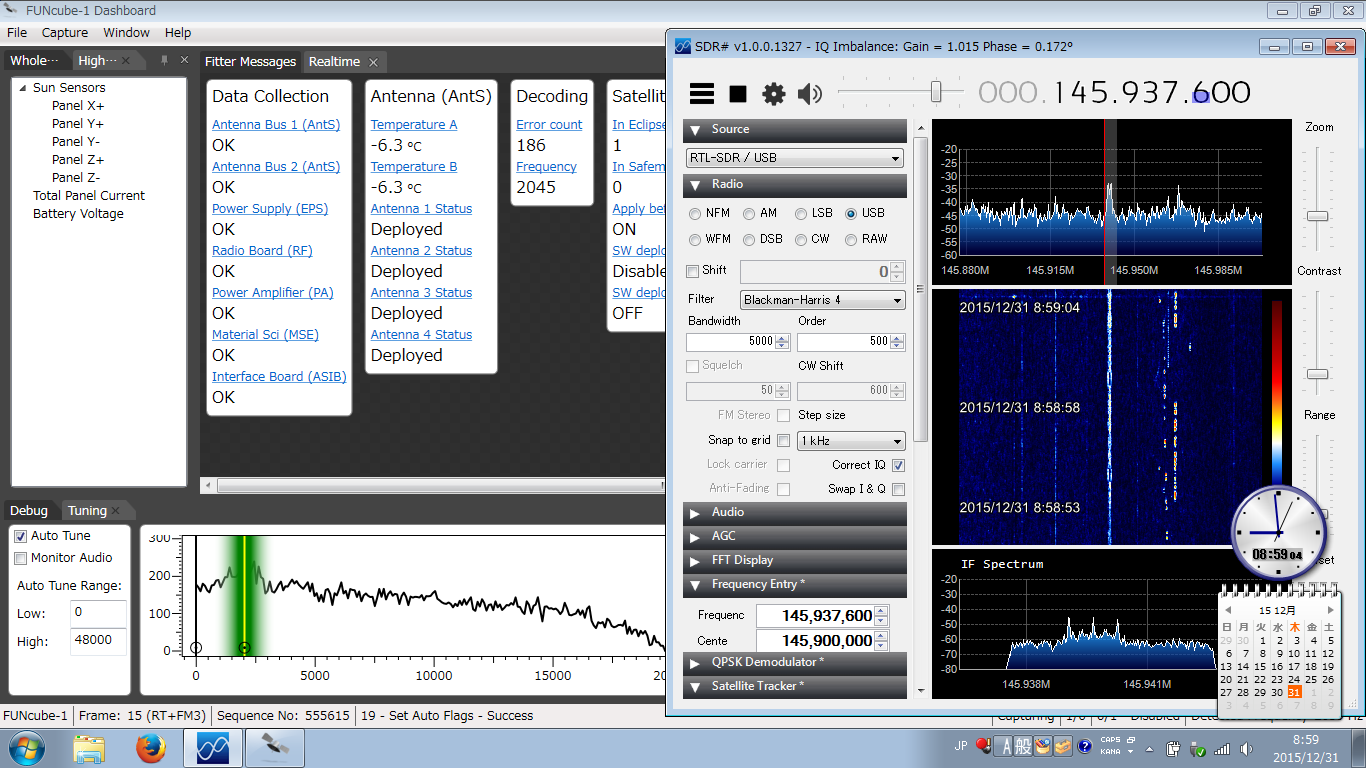Open SDR# configuration gear icon
The image size is (1366, 768).
pos(774,94)
